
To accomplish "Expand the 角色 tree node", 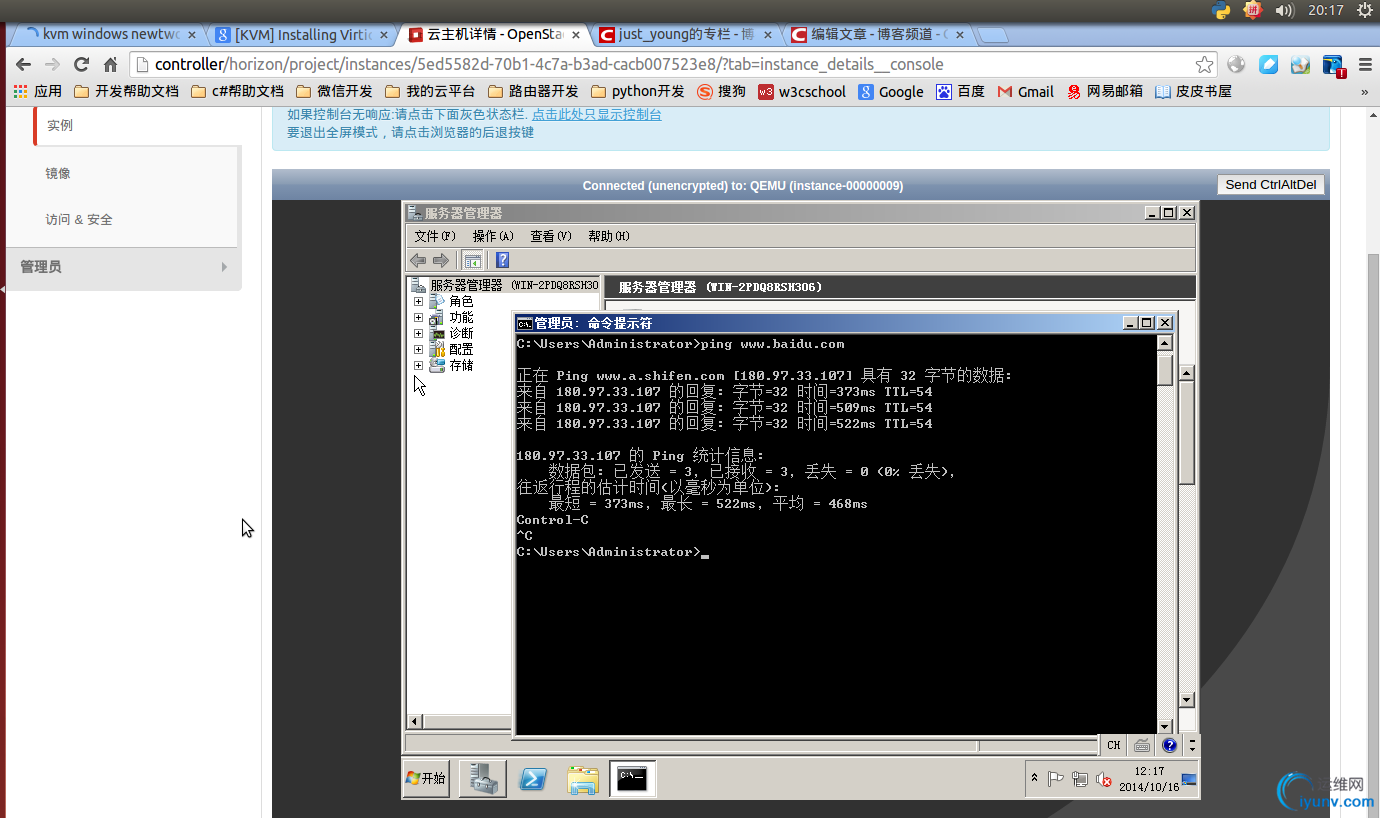I will point(418,301).
